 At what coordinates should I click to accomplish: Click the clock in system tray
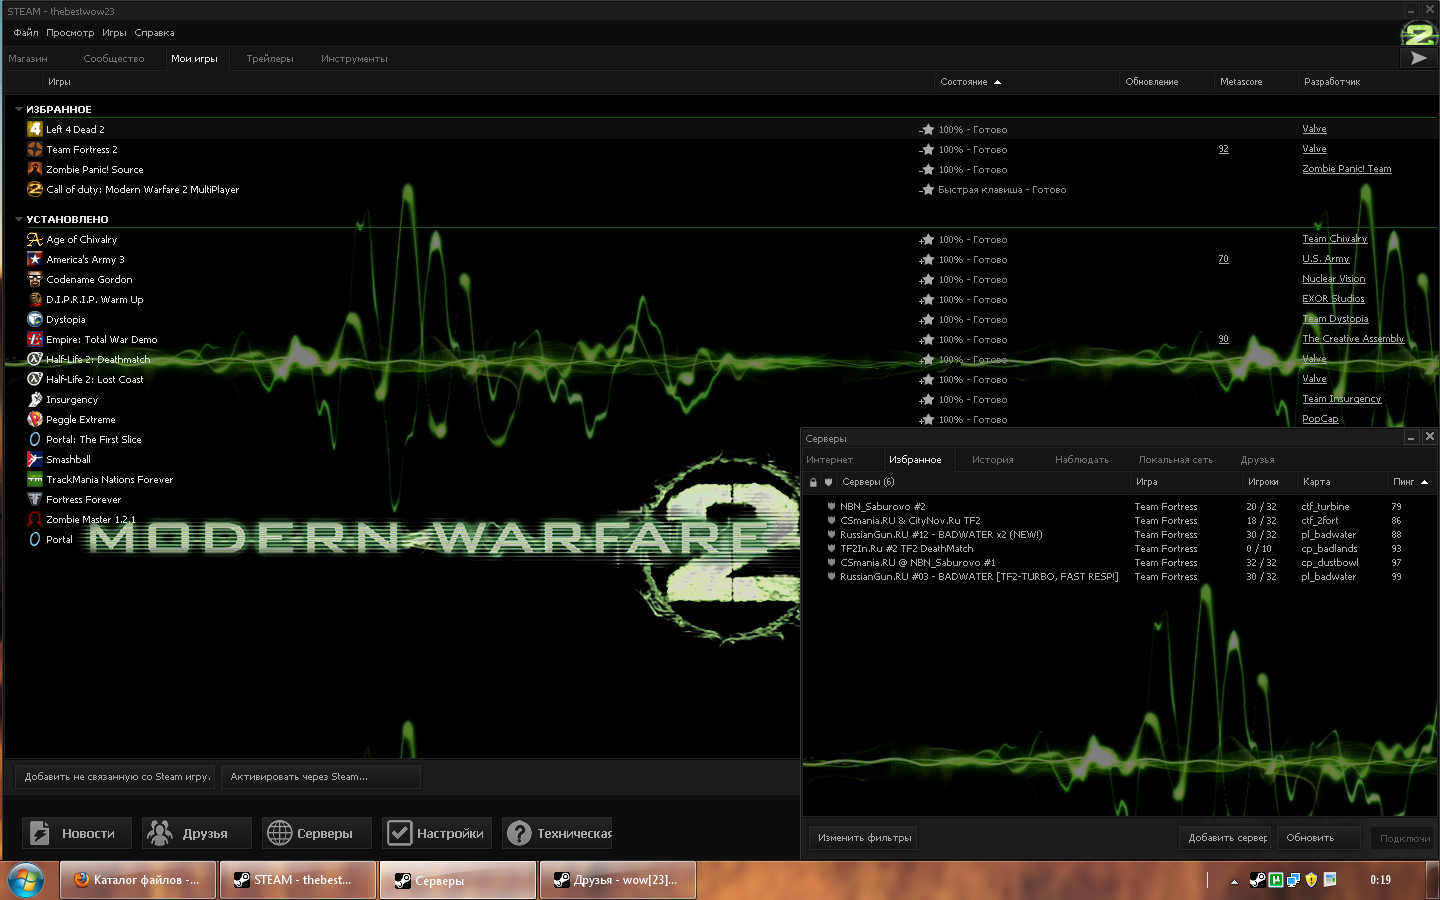[x=1380, y=880]
